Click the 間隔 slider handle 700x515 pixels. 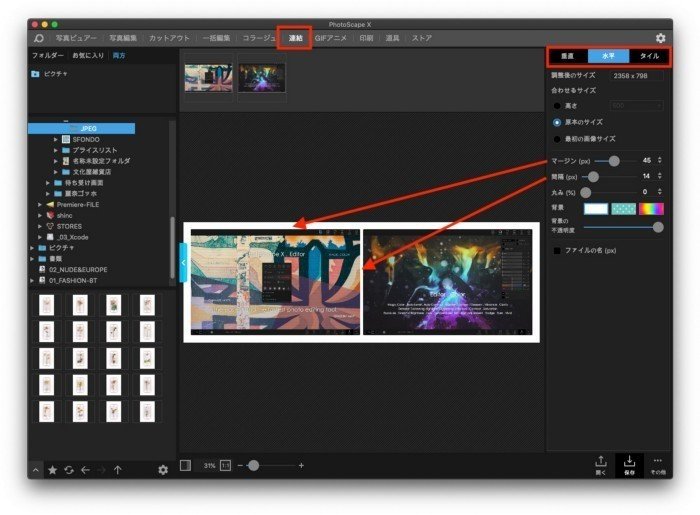tap(593, 177)
